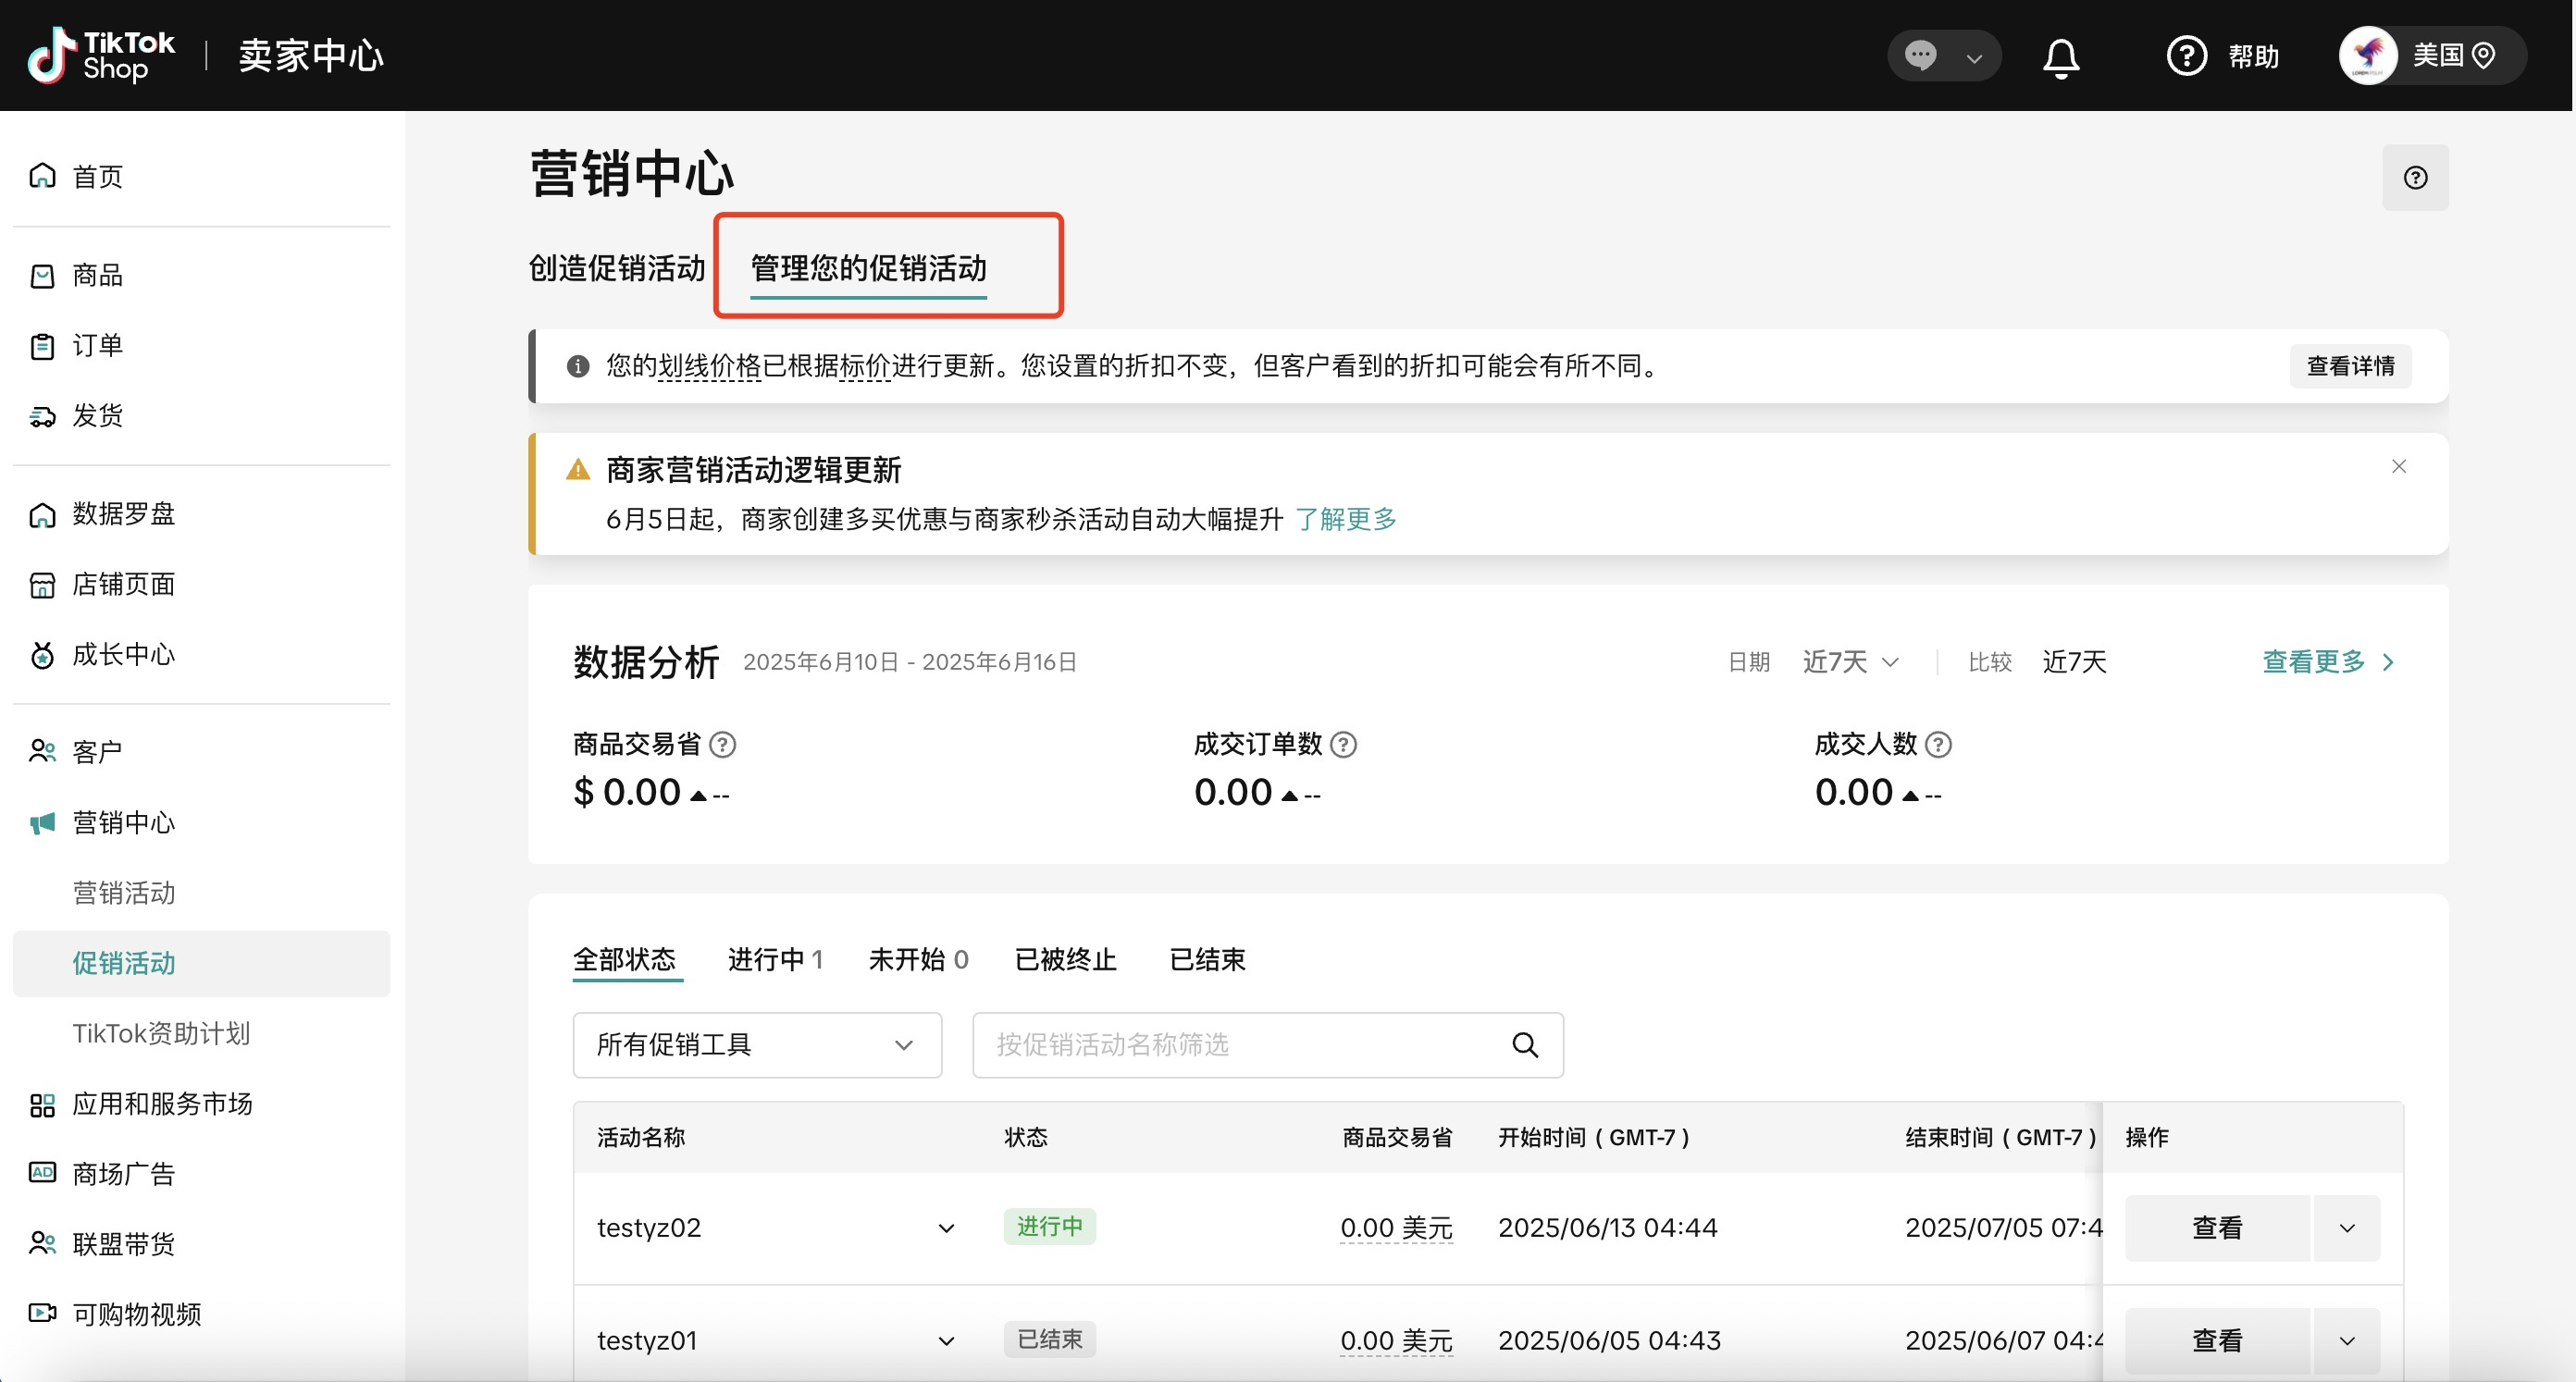The width and height of the screenshot is (2576, 1382).
Task: Open action dropdown arrow for testyz02
Action: pyautogui.click(x=2347, y=1228)
